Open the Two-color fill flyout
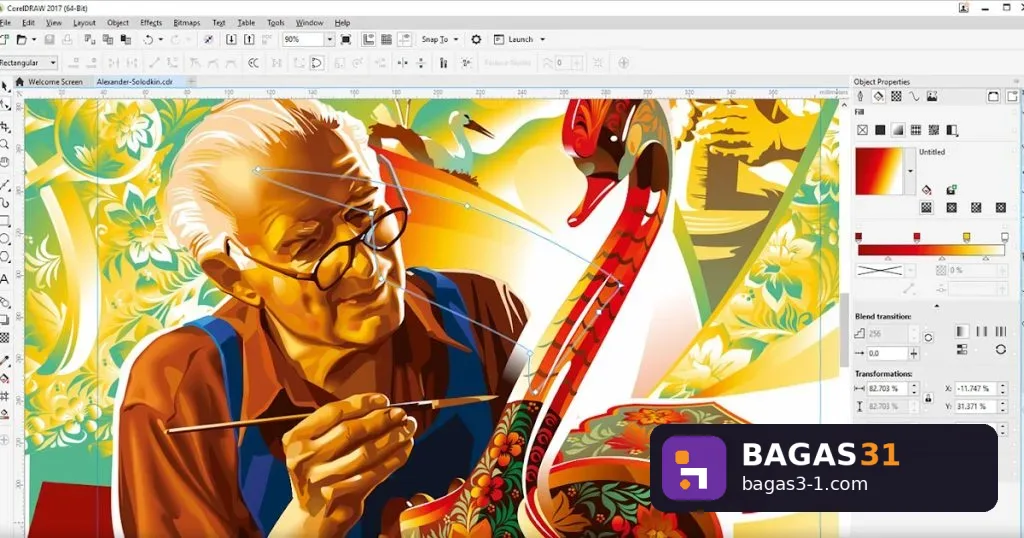1024x538 pixels. pyautogui.click(x=952, y=130)
